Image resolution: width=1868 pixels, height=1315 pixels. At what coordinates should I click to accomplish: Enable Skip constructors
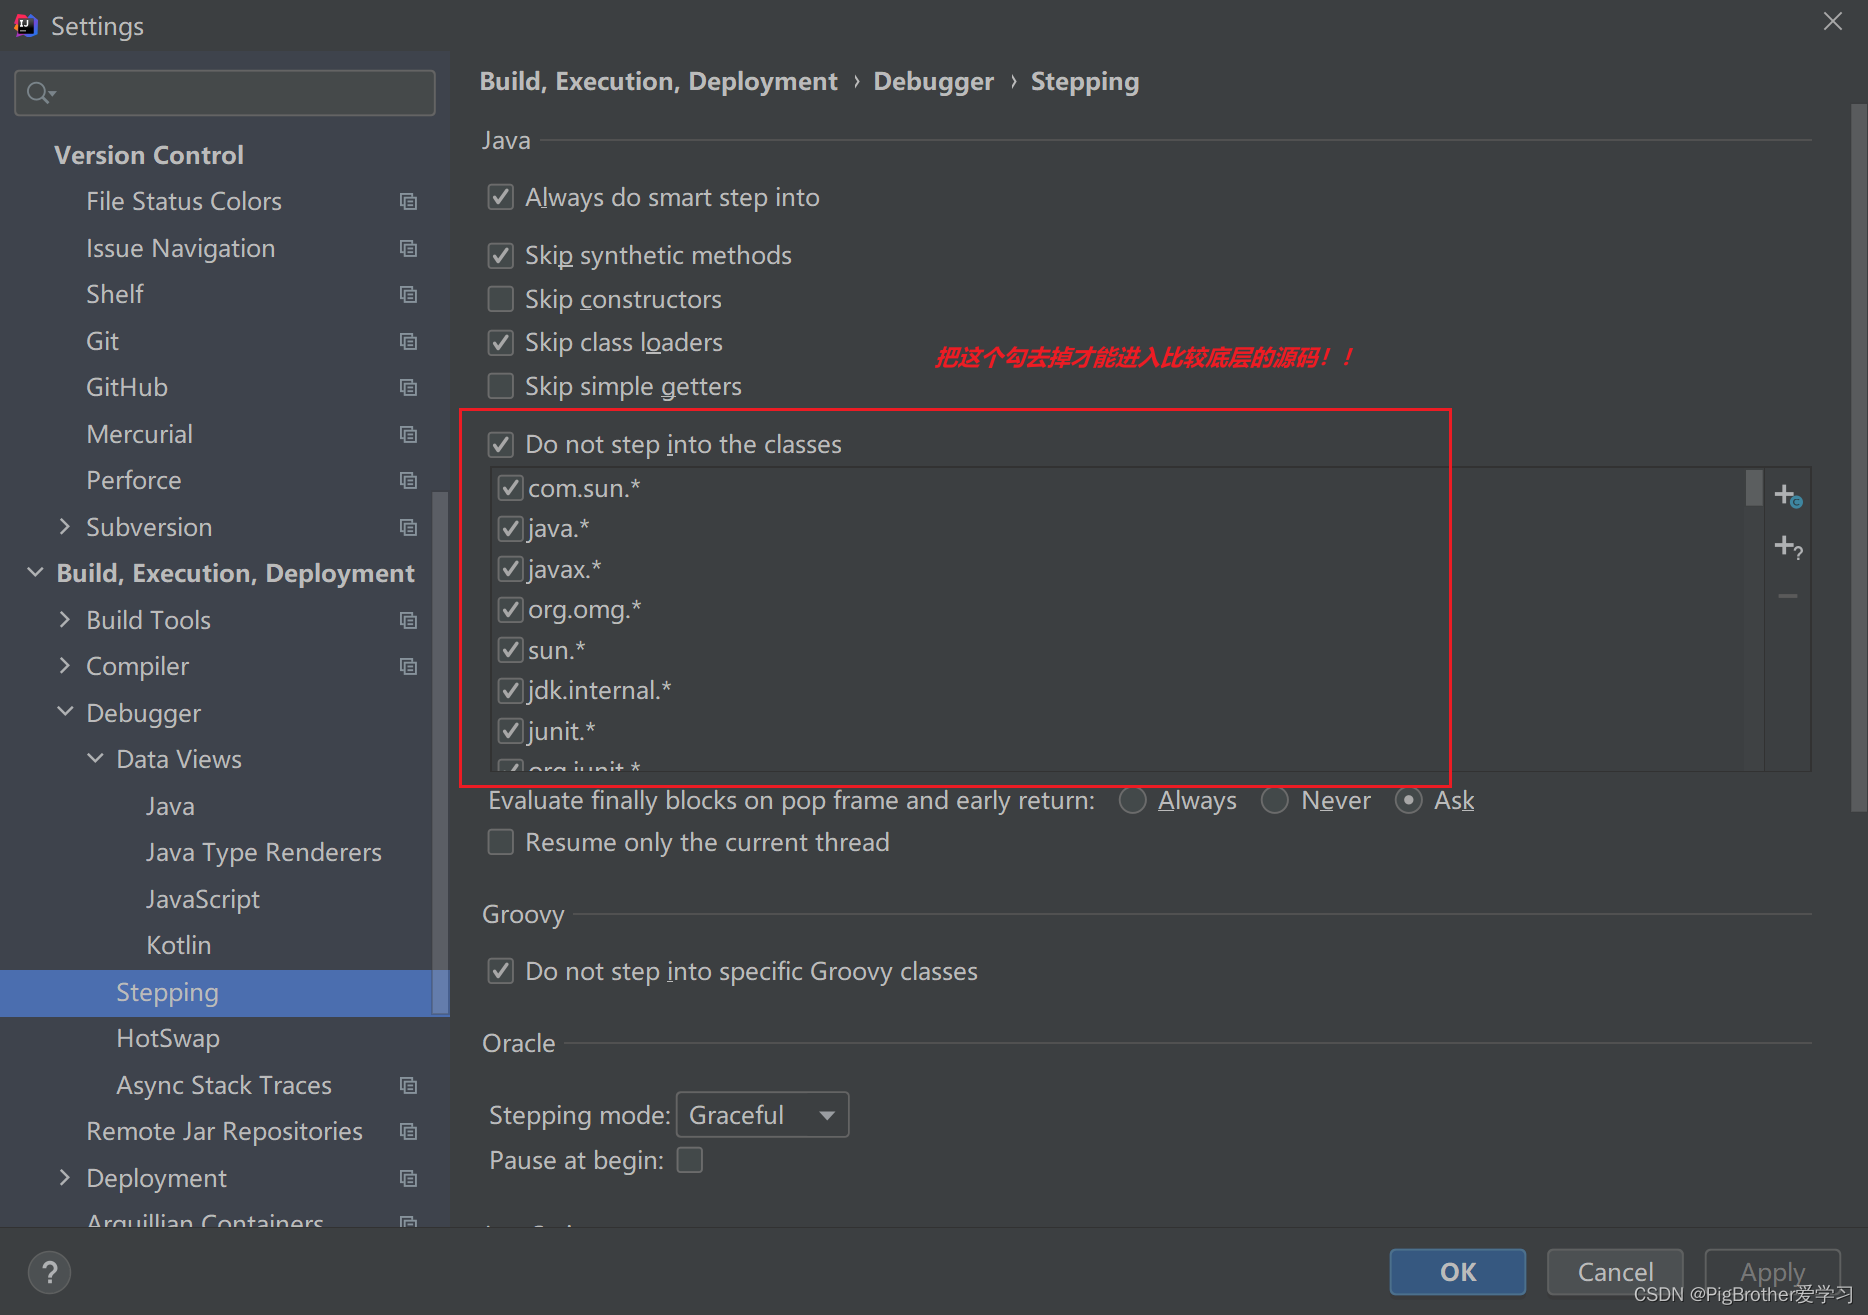coord(500,299)
